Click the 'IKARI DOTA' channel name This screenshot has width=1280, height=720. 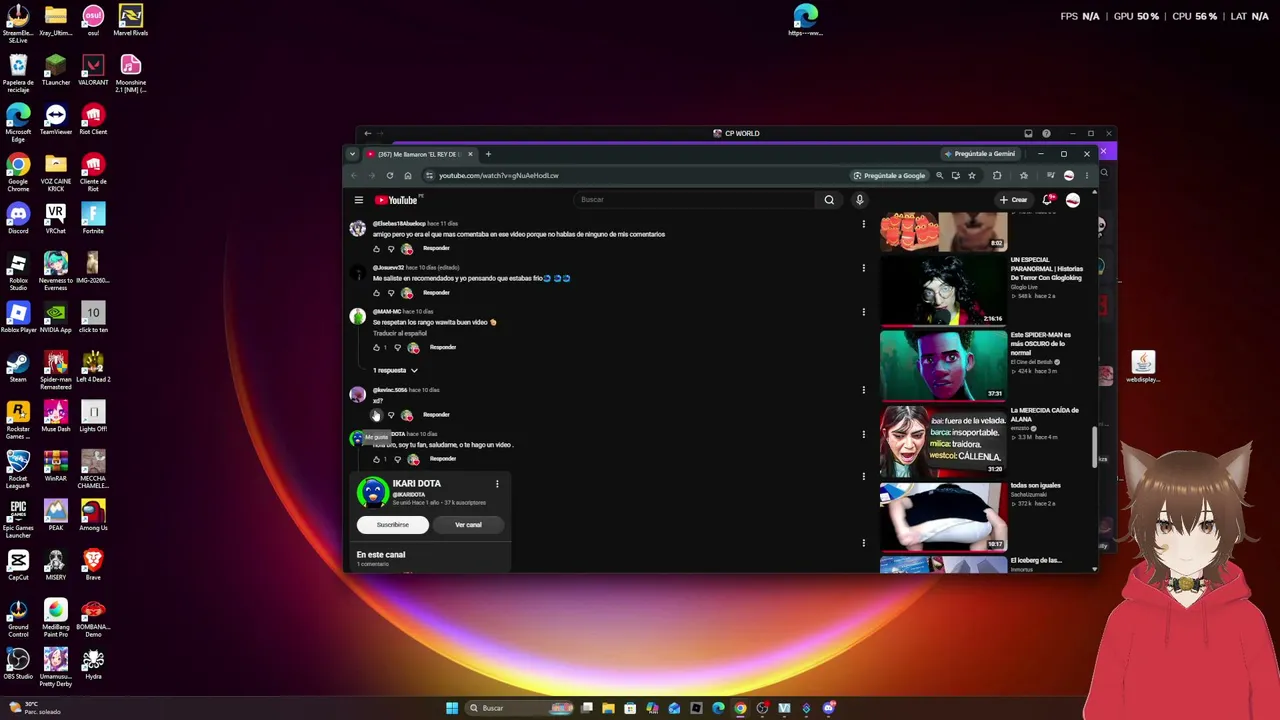416,484
